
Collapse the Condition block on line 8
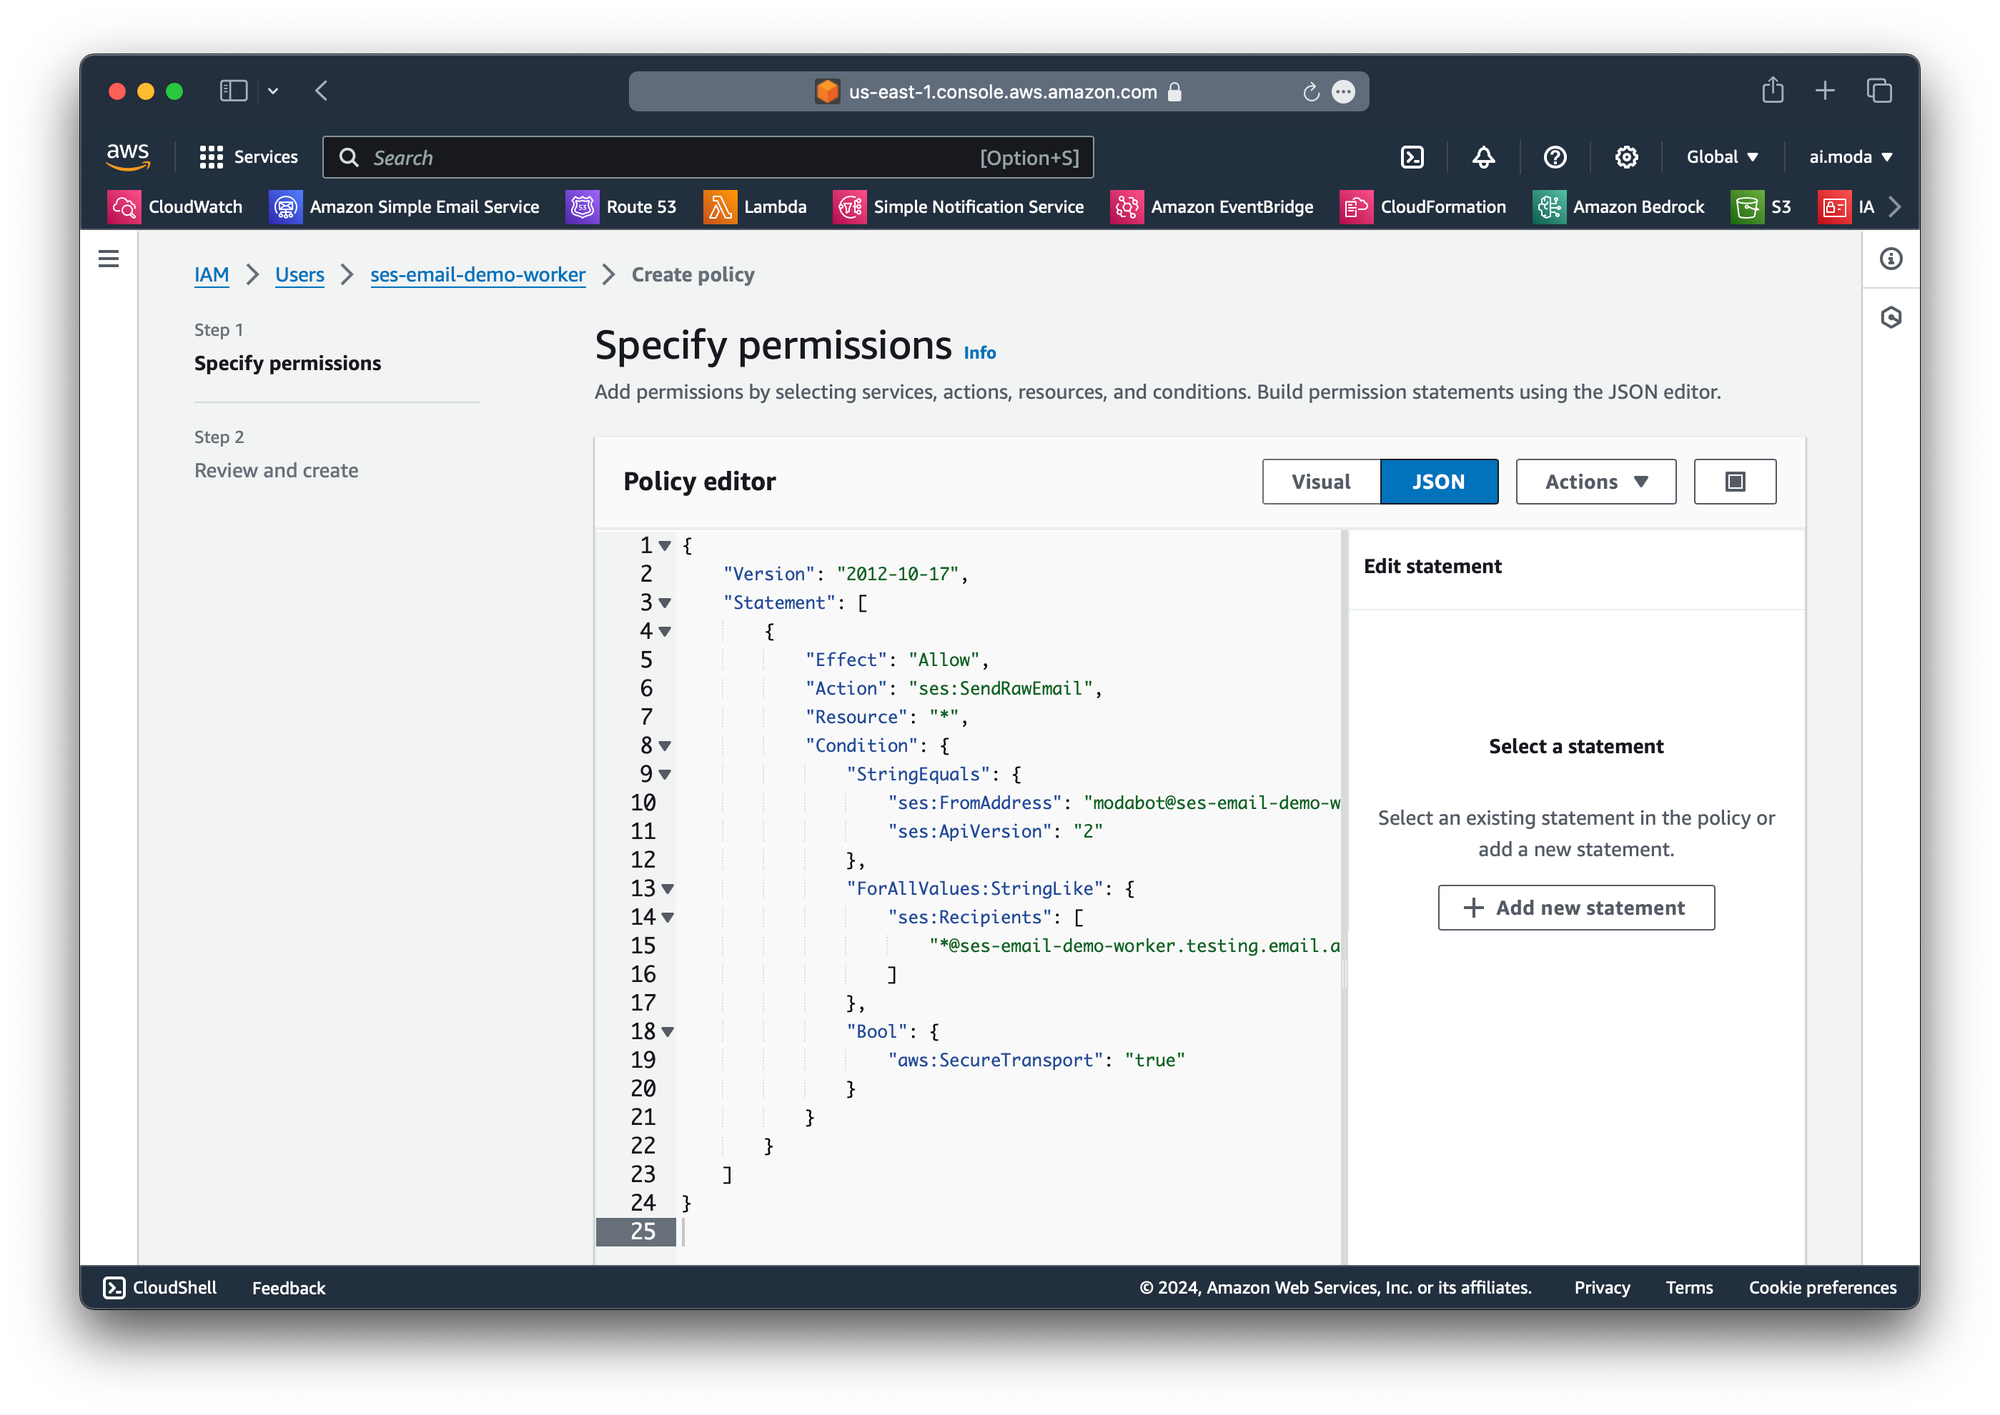(665, 746)
